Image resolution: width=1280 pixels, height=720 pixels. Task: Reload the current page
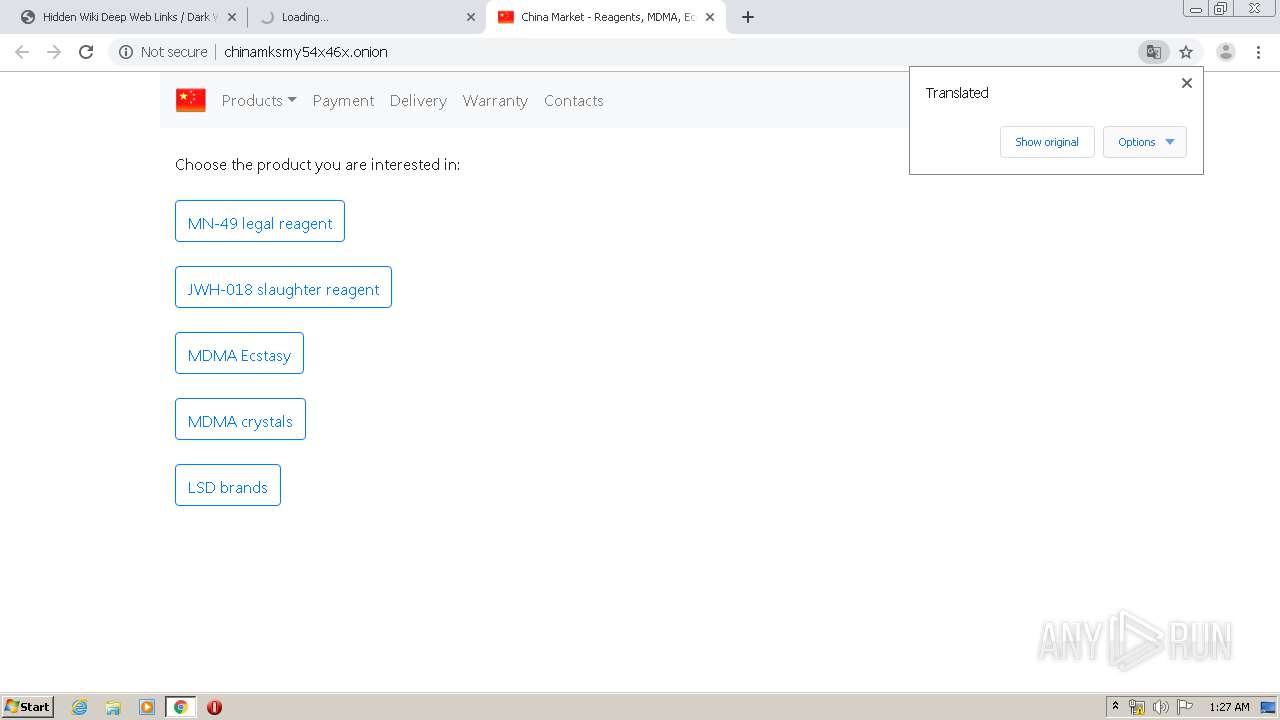click(86, 52)
